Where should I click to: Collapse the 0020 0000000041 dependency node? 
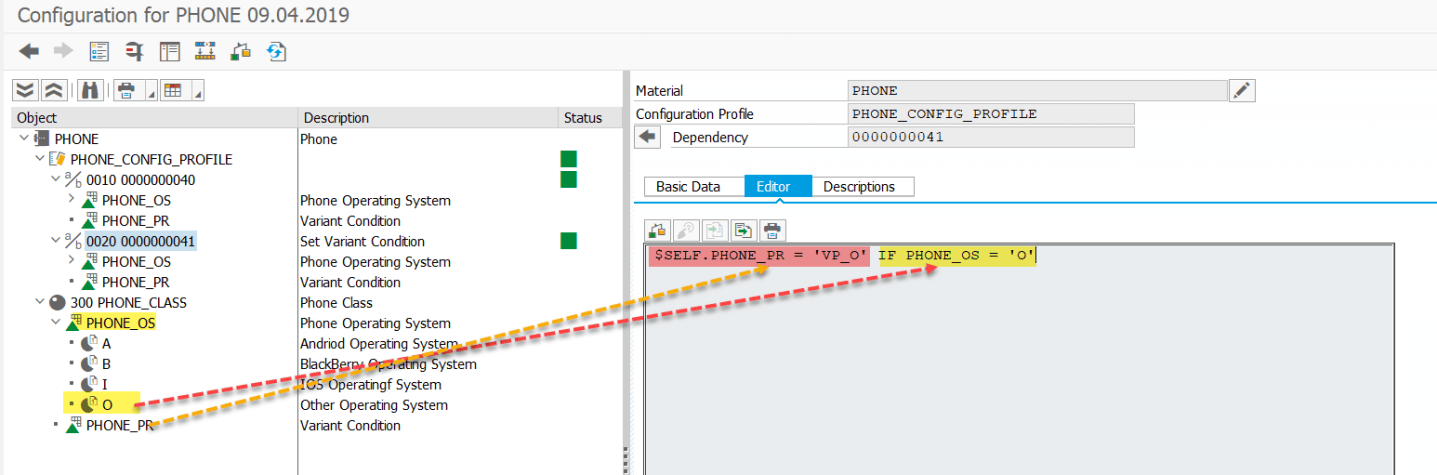tap(55, 241)
